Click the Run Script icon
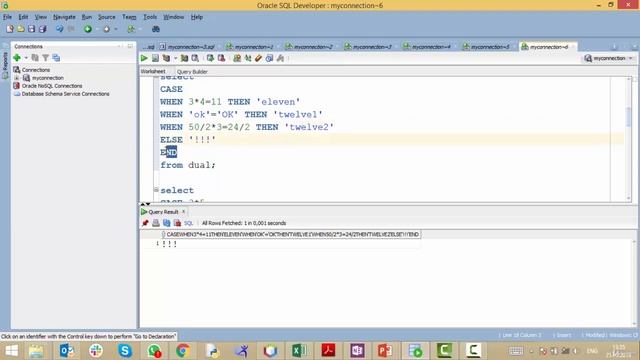 tap(155, 58)
